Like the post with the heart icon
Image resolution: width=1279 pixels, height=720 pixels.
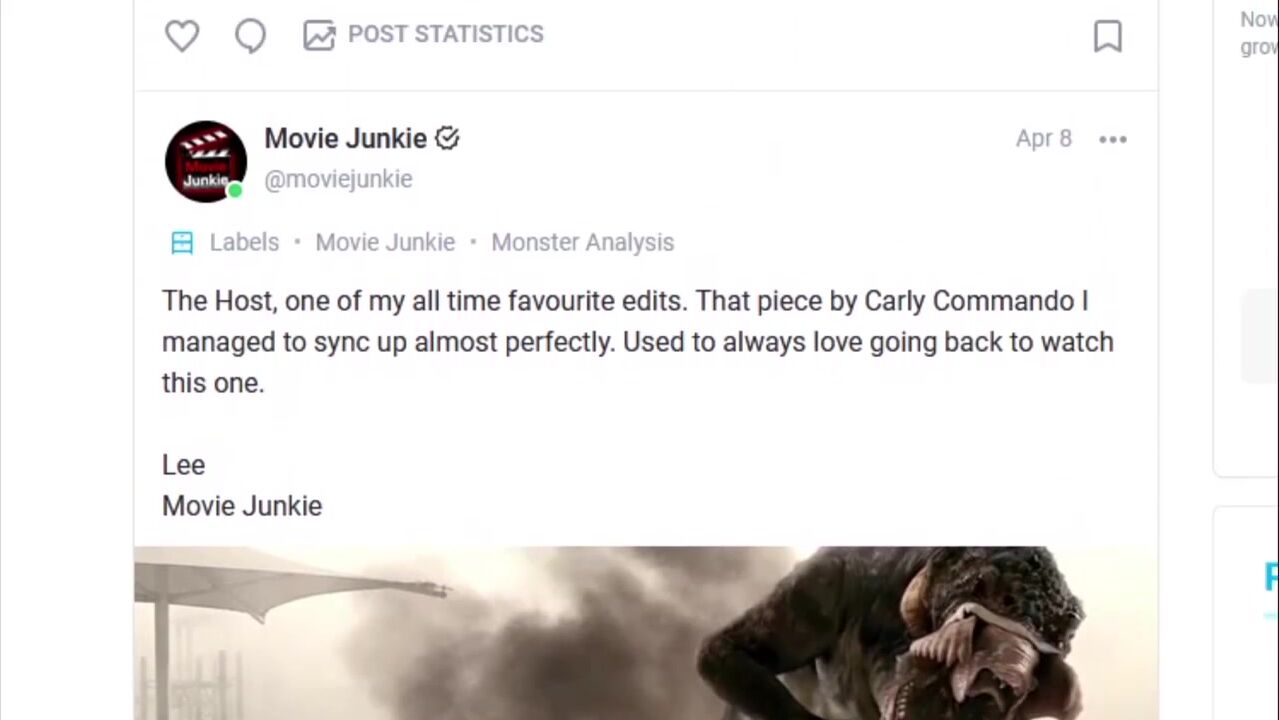click(x=182, y=36)
